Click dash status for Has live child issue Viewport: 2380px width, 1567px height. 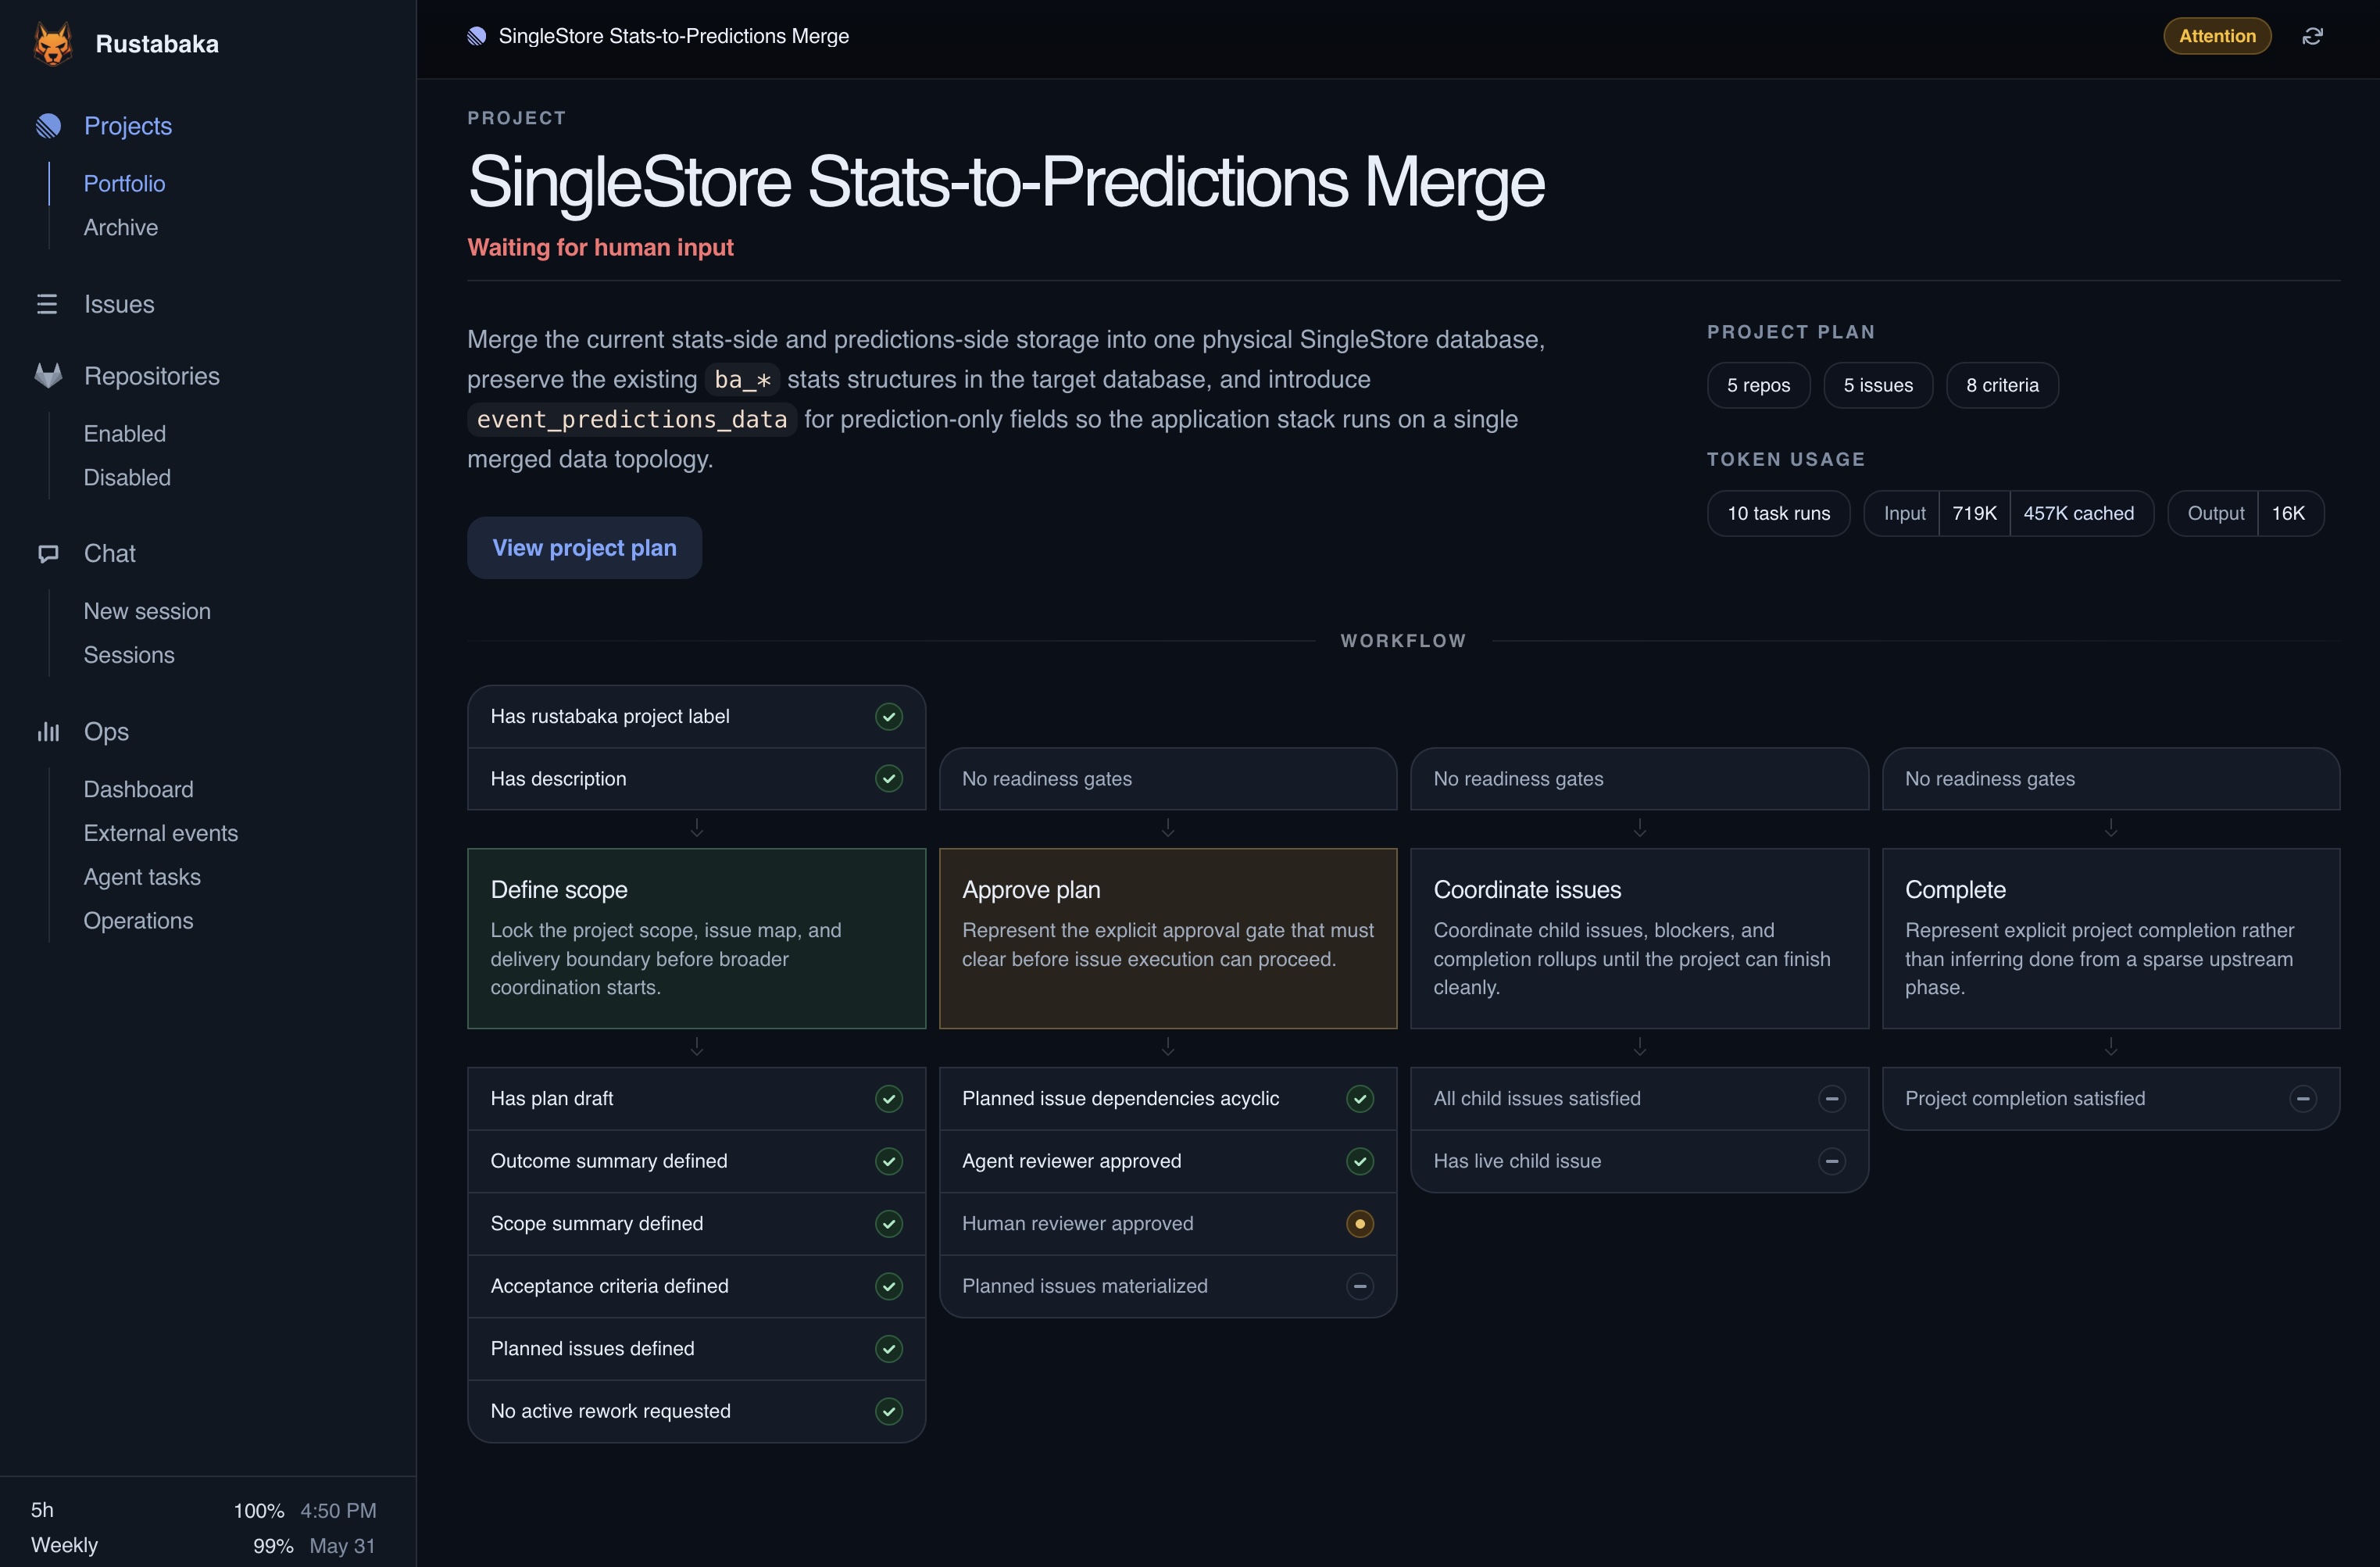coord(1832,1161)
